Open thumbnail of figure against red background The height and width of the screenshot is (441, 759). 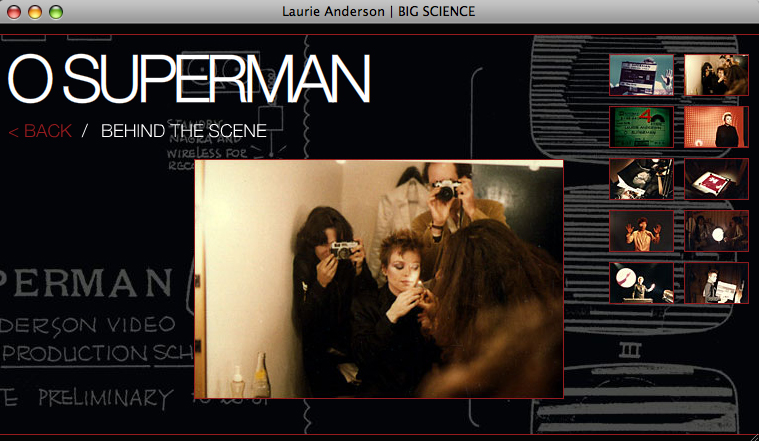(x=716, y=127)
